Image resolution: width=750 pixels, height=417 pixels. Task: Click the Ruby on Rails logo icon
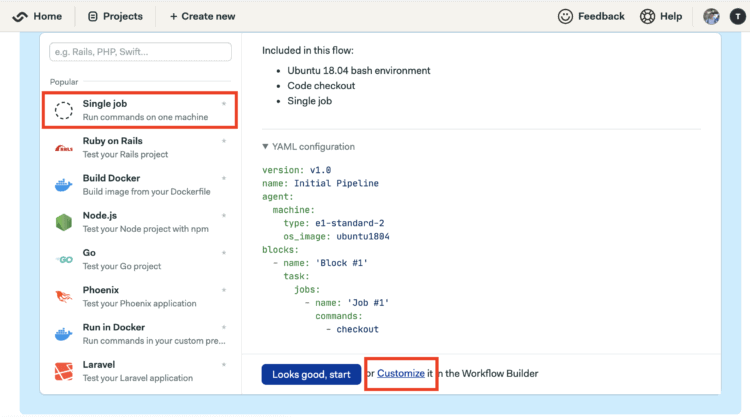pos(64,148)
